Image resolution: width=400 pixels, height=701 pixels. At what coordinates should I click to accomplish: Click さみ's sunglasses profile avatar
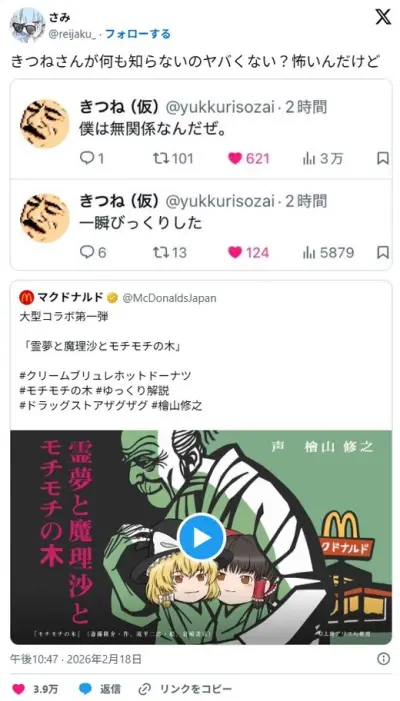click(x=27, y=25)
